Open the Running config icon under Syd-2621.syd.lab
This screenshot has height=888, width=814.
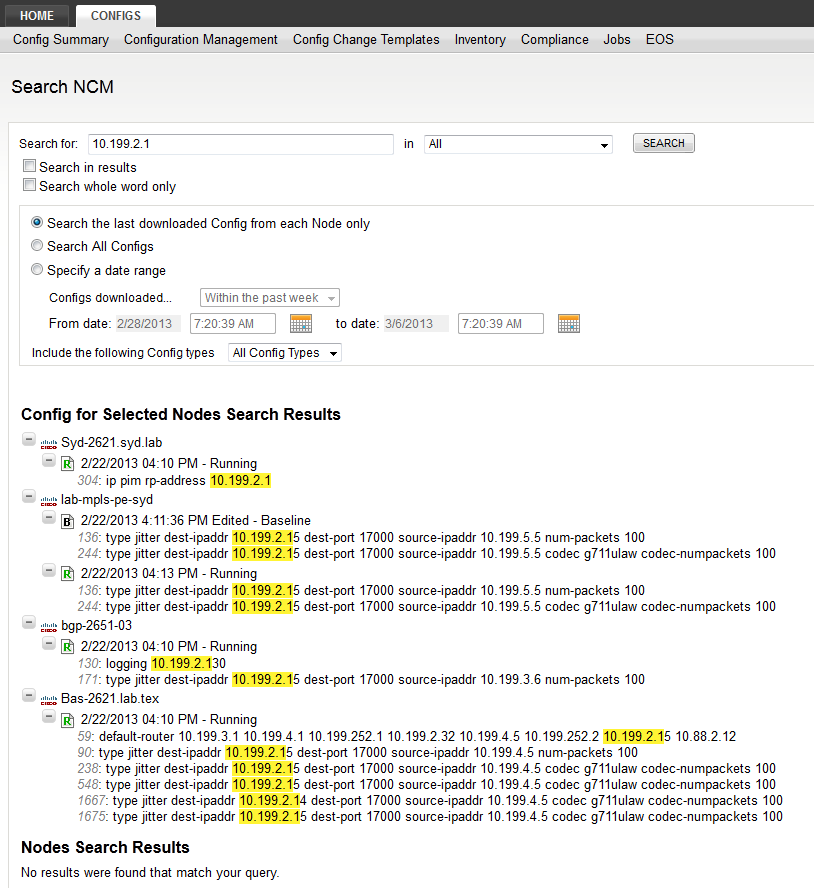[x=68, y=463]
